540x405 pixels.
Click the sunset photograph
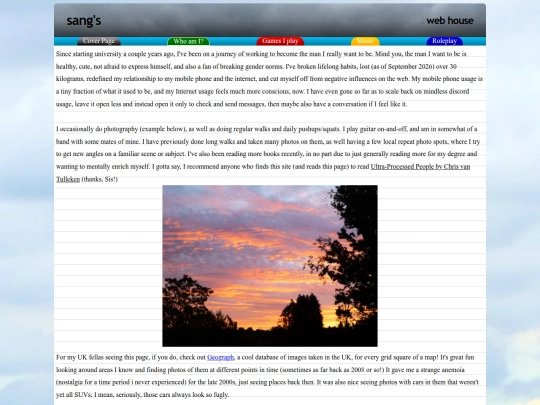pyautogui.click(x=270, y=266)
